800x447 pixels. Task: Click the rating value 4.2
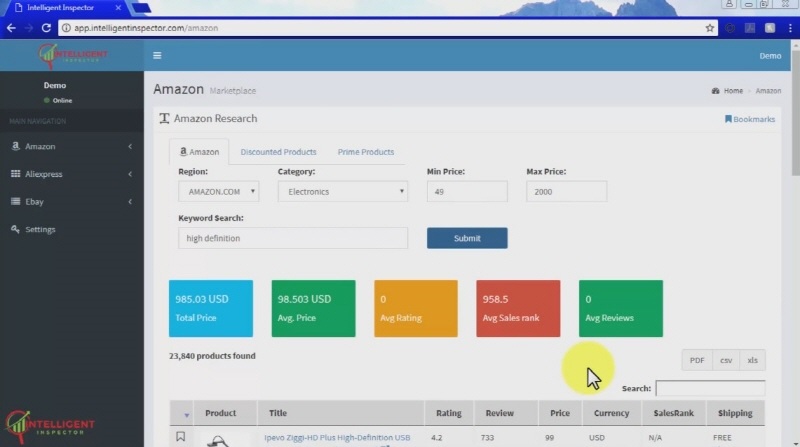tap(437, 437)
